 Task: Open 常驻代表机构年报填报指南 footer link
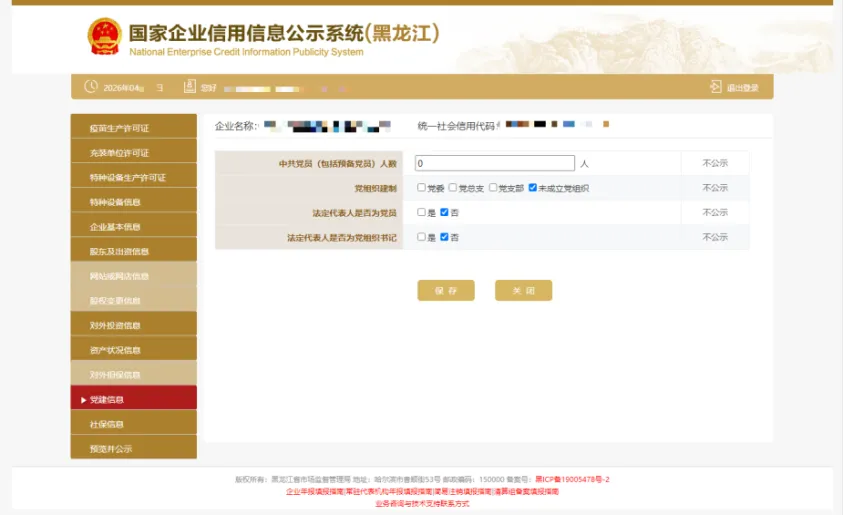(x=389, y=491)
